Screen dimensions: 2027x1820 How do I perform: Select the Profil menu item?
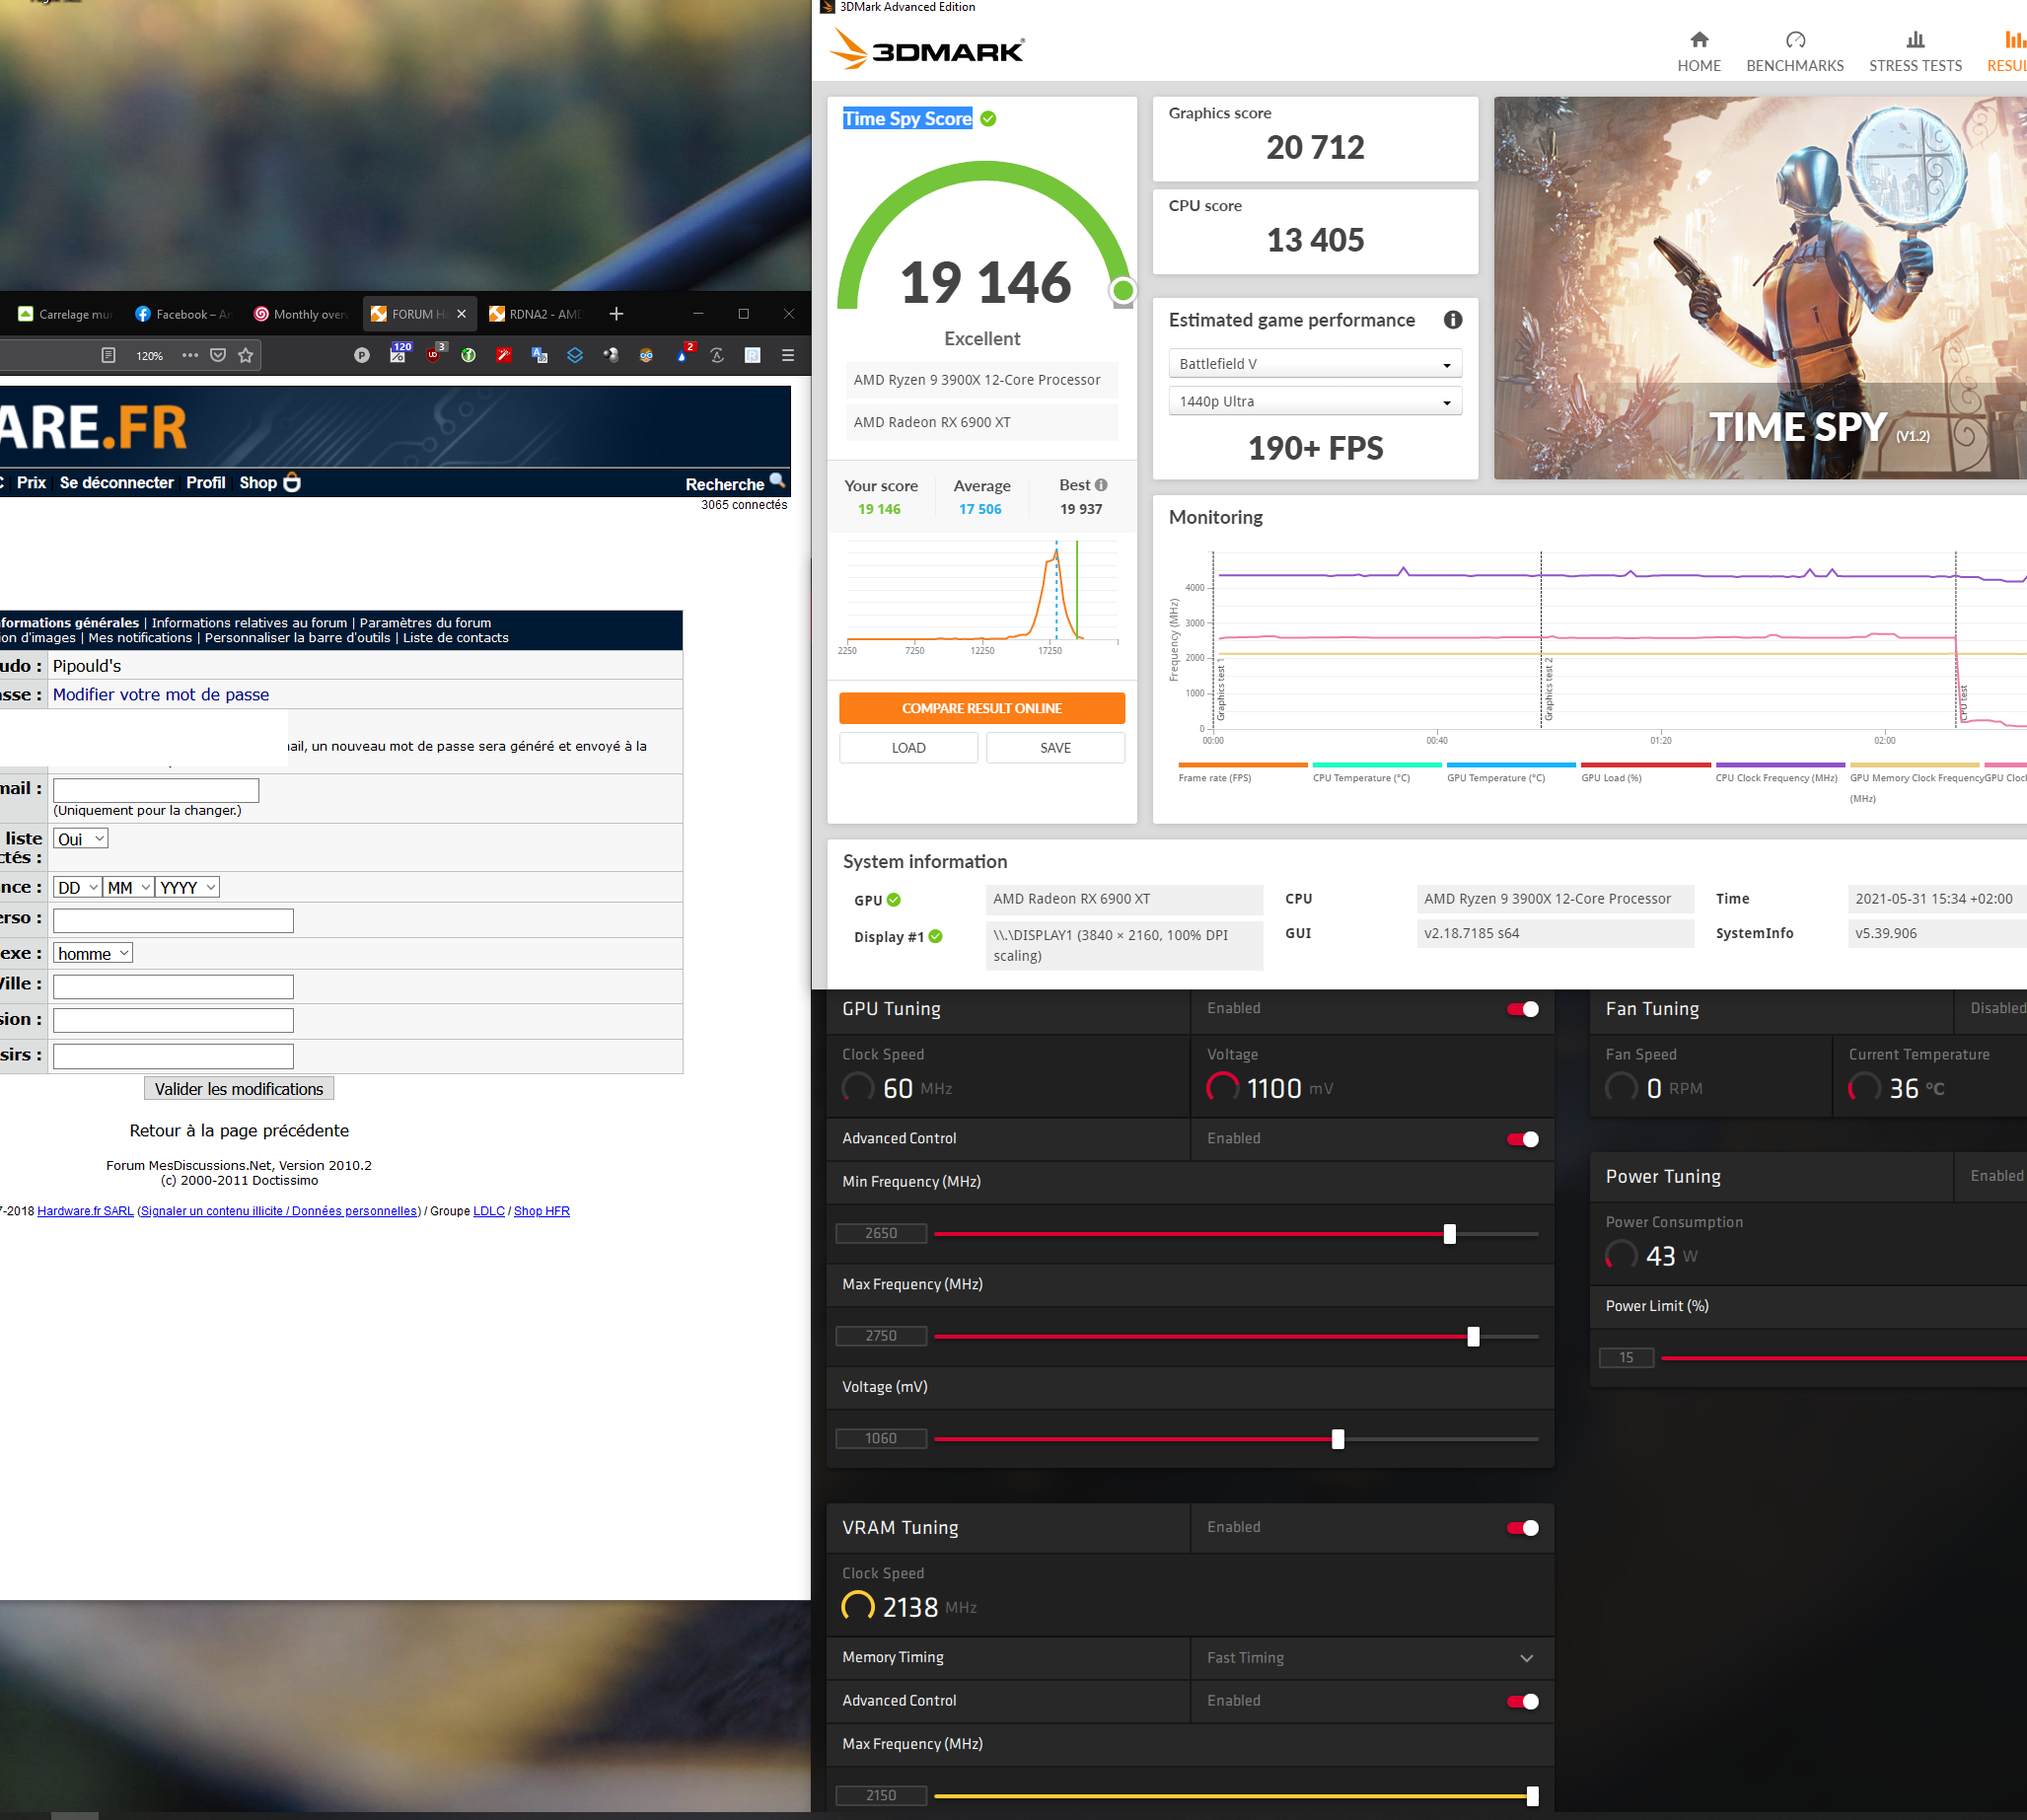205,482
